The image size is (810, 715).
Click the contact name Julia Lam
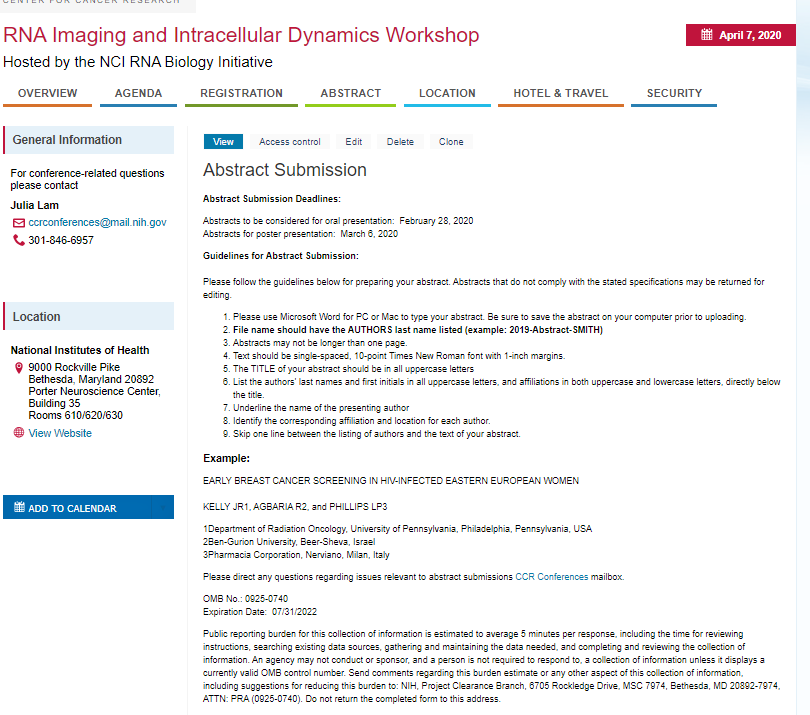(35, 205)
